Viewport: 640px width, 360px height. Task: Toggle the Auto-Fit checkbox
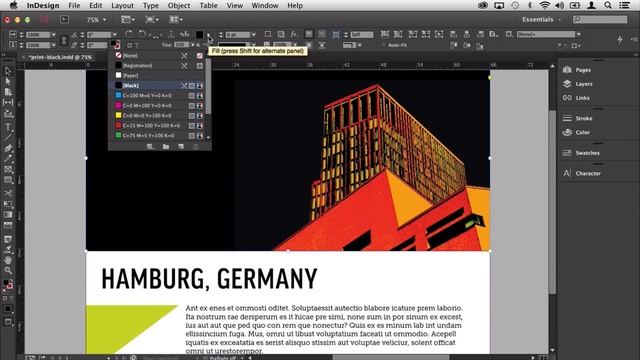(383, 45)
